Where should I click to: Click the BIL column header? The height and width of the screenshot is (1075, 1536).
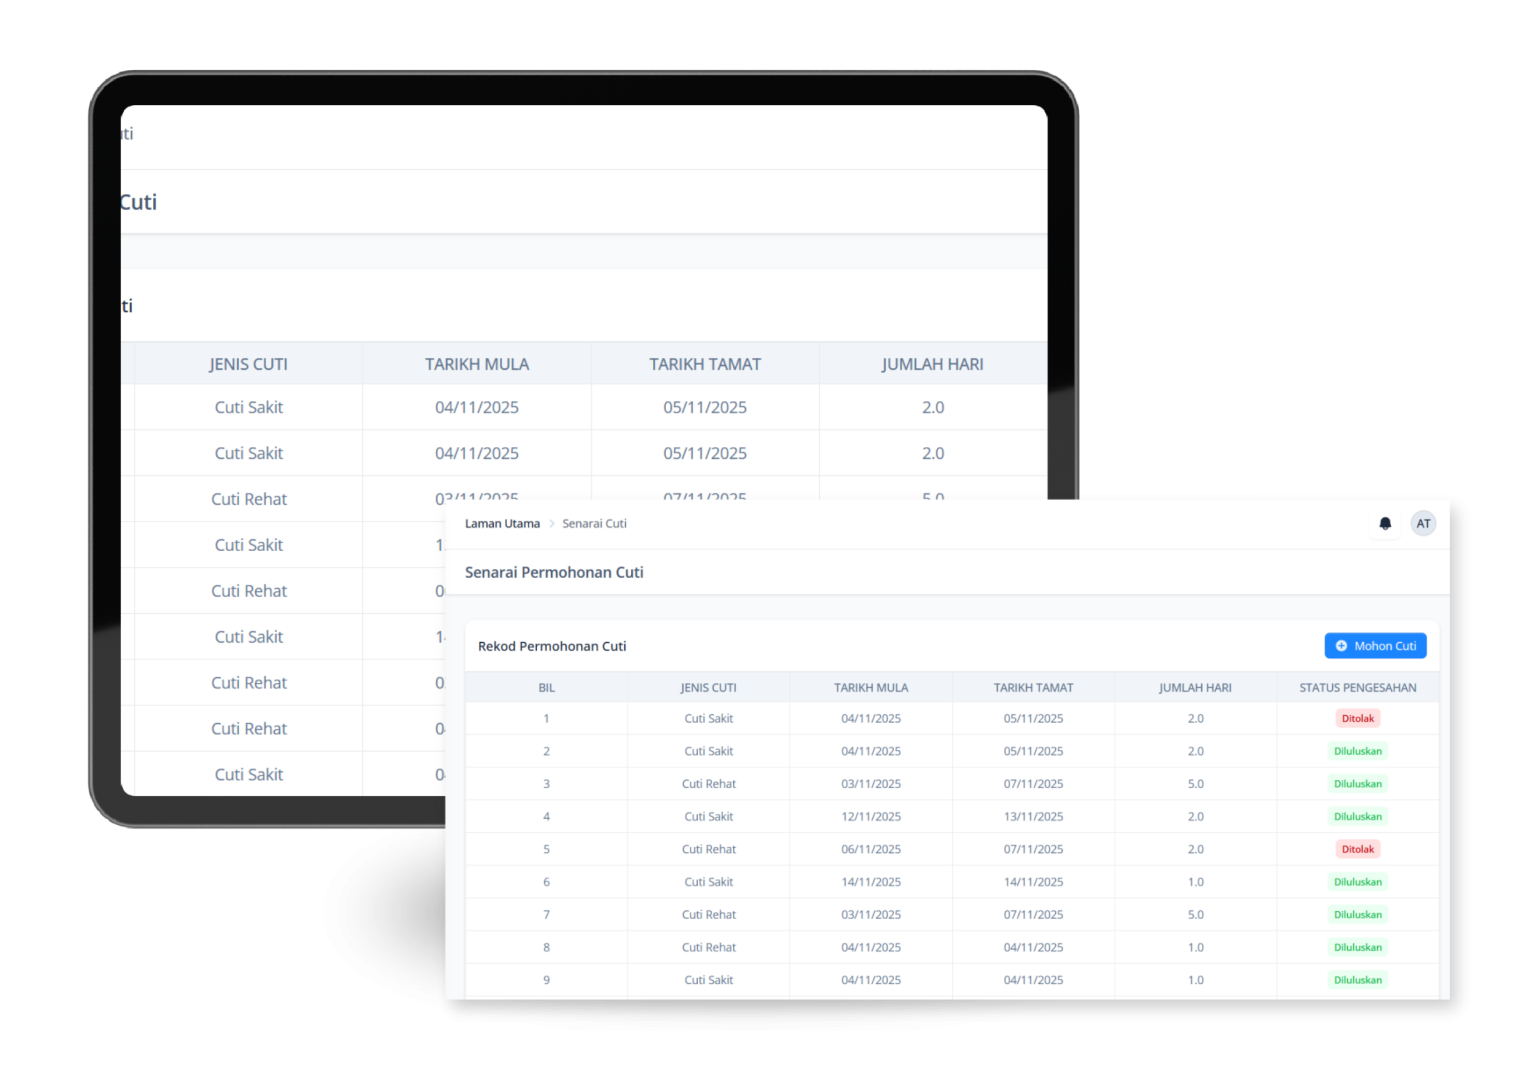[546, 688]
